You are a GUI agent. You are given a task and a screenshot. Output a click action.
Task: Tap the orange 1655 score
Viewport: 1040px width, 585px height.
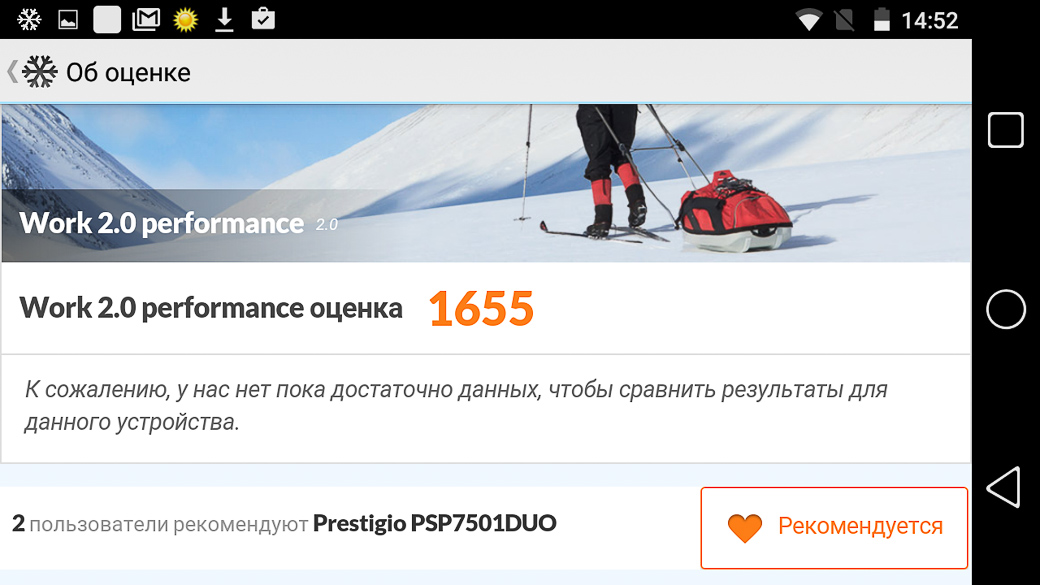[x=481, y=309]
